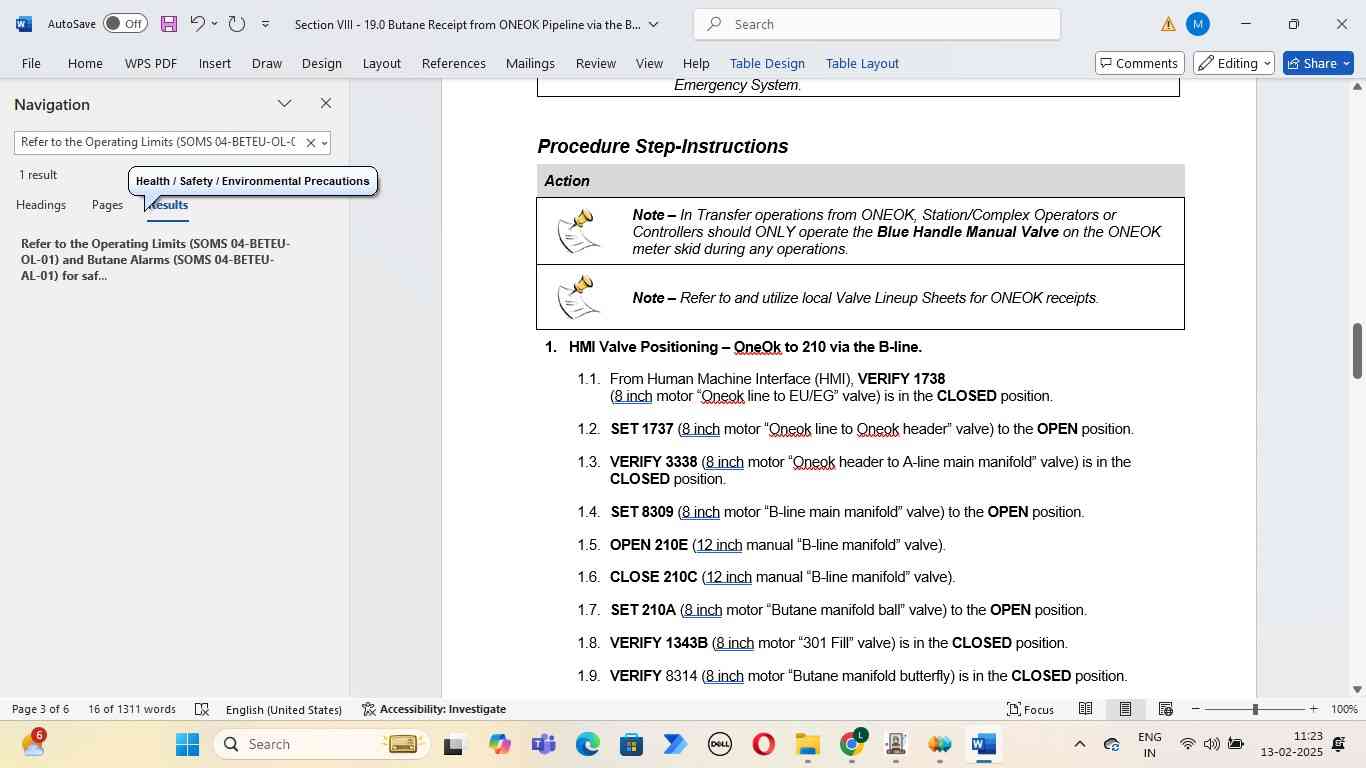Open Navigation pane task options chevron

point(285,104)
